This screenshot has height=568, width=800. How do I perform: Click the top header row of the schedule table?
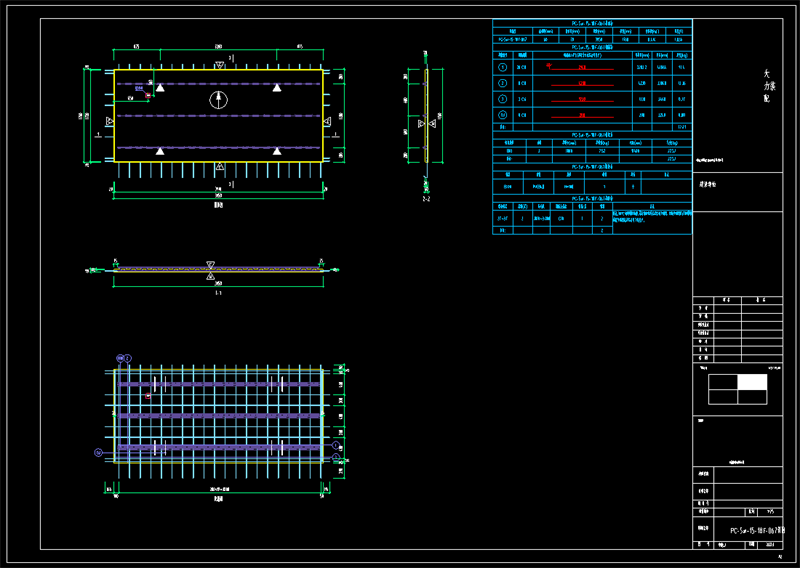click(592, 23)
